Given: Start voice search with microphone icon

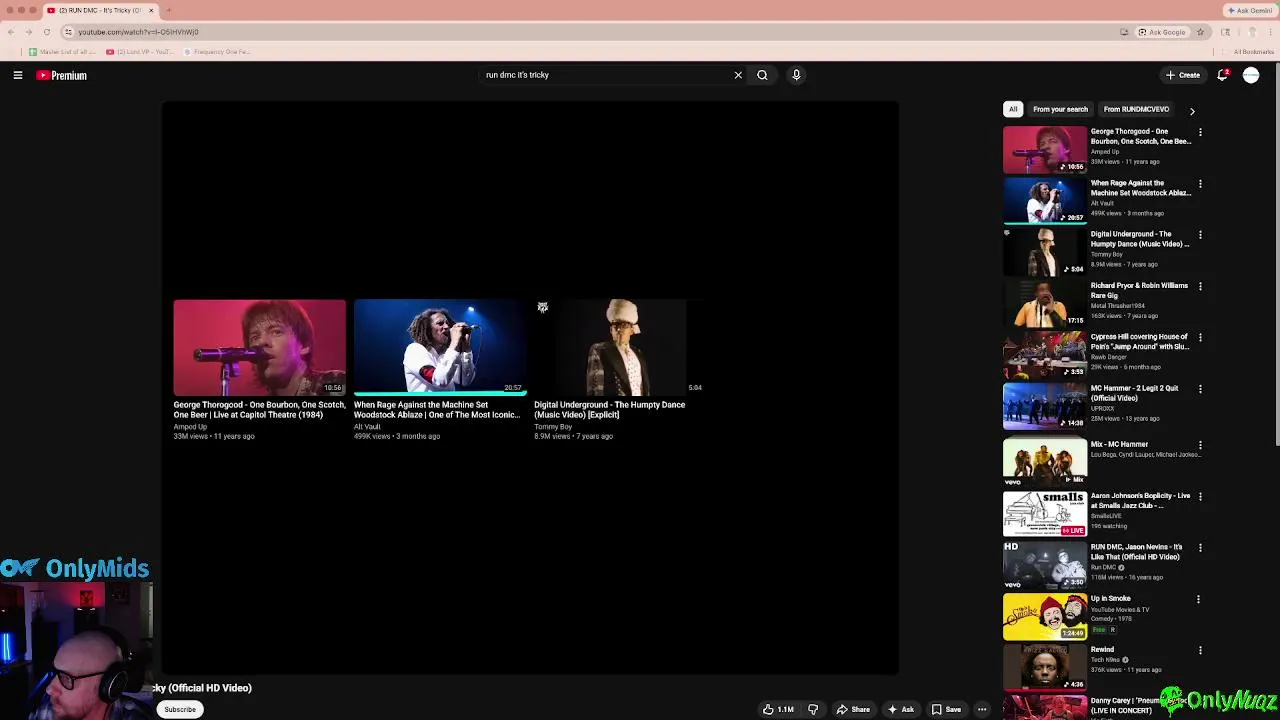Looking at the screenshot, I should [796, 75].
